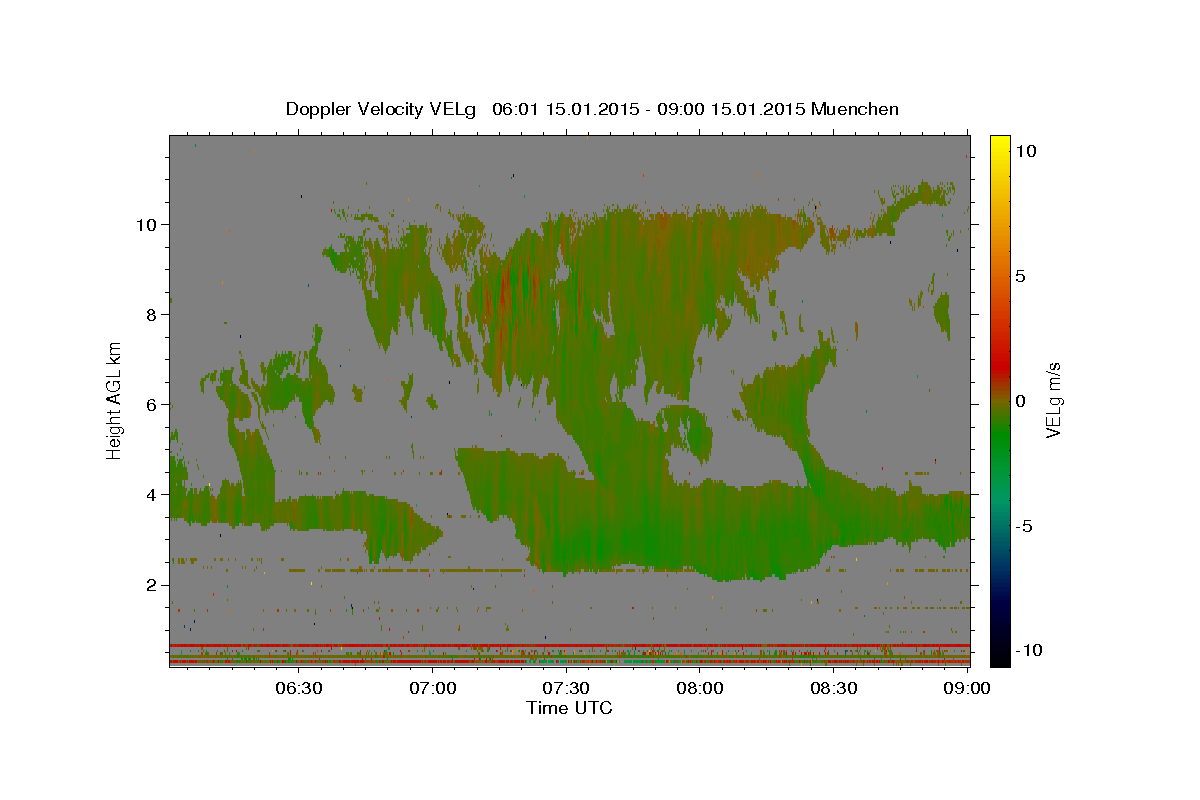Click the colorbar value 10 at the top
Viewport: 1200px width, 800px height.
1027,151
